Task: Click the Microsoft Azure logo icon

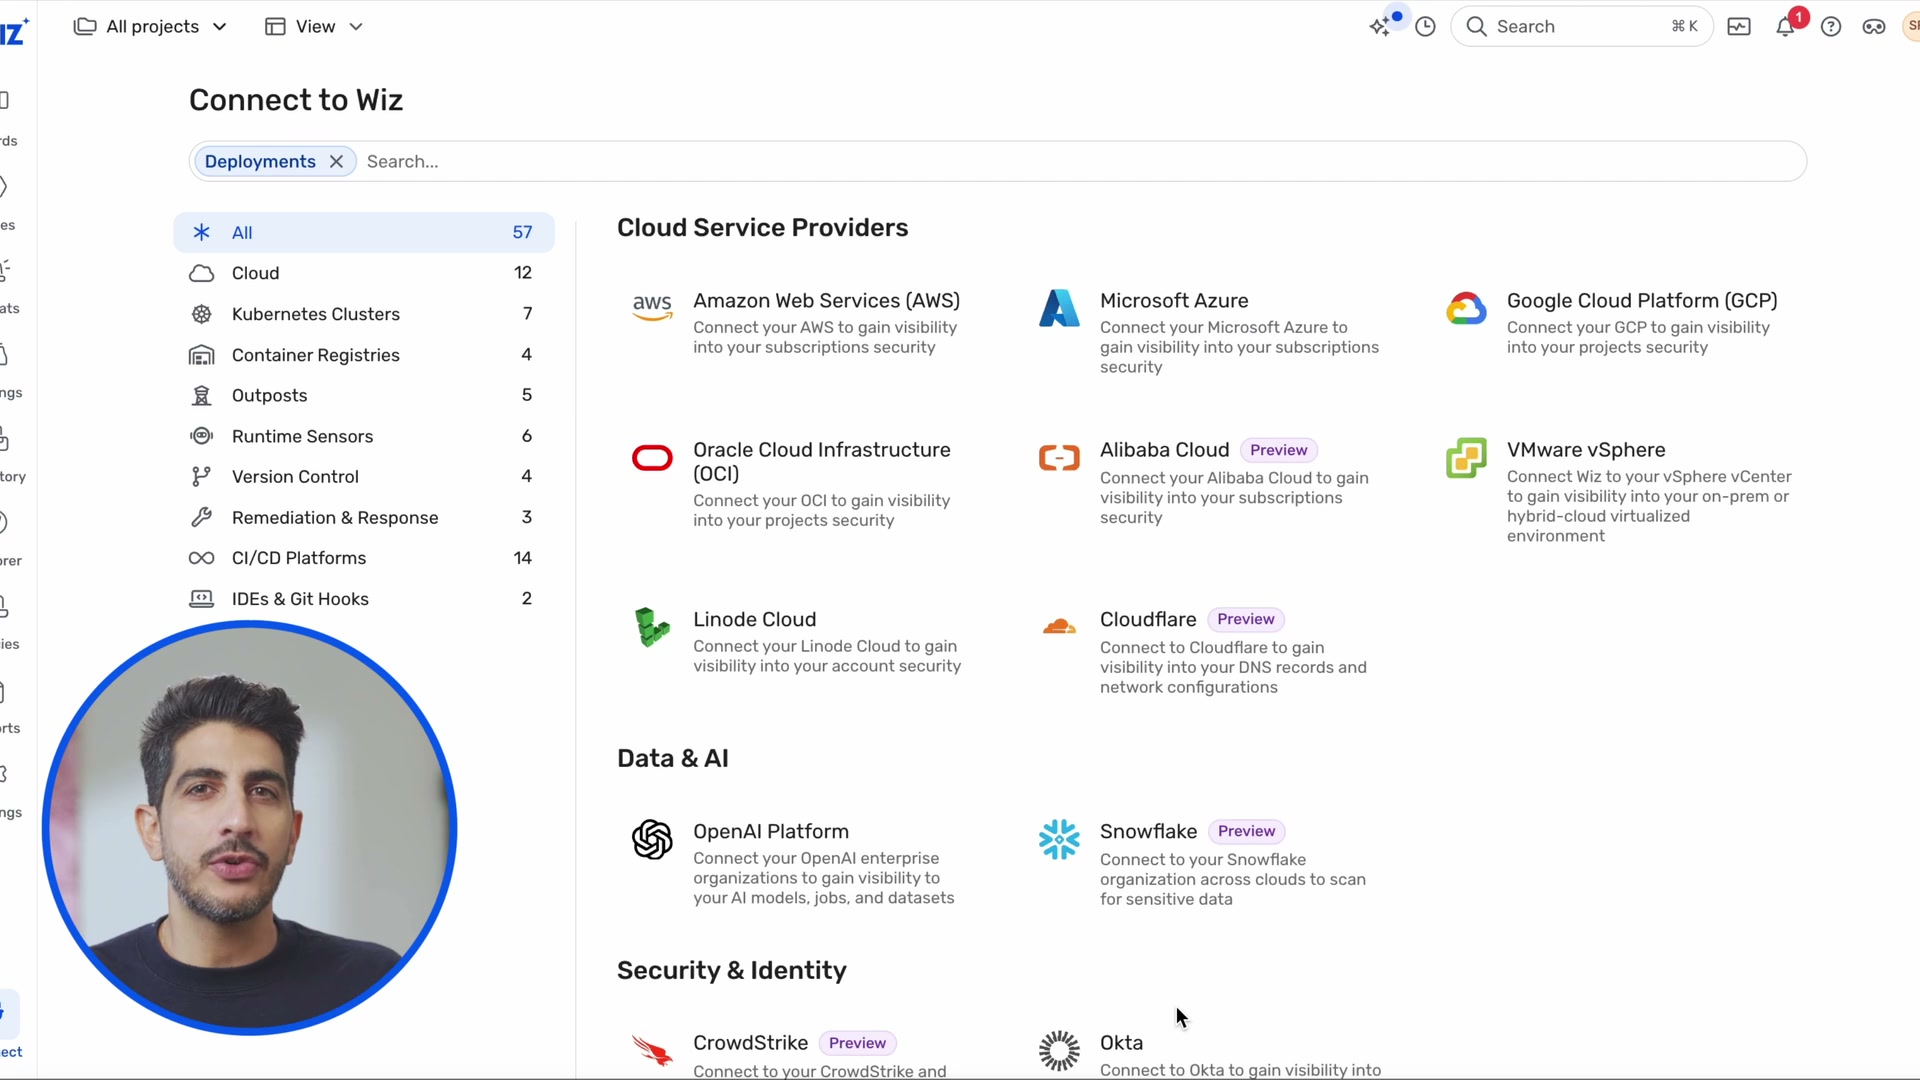Action: point(1059,308)
